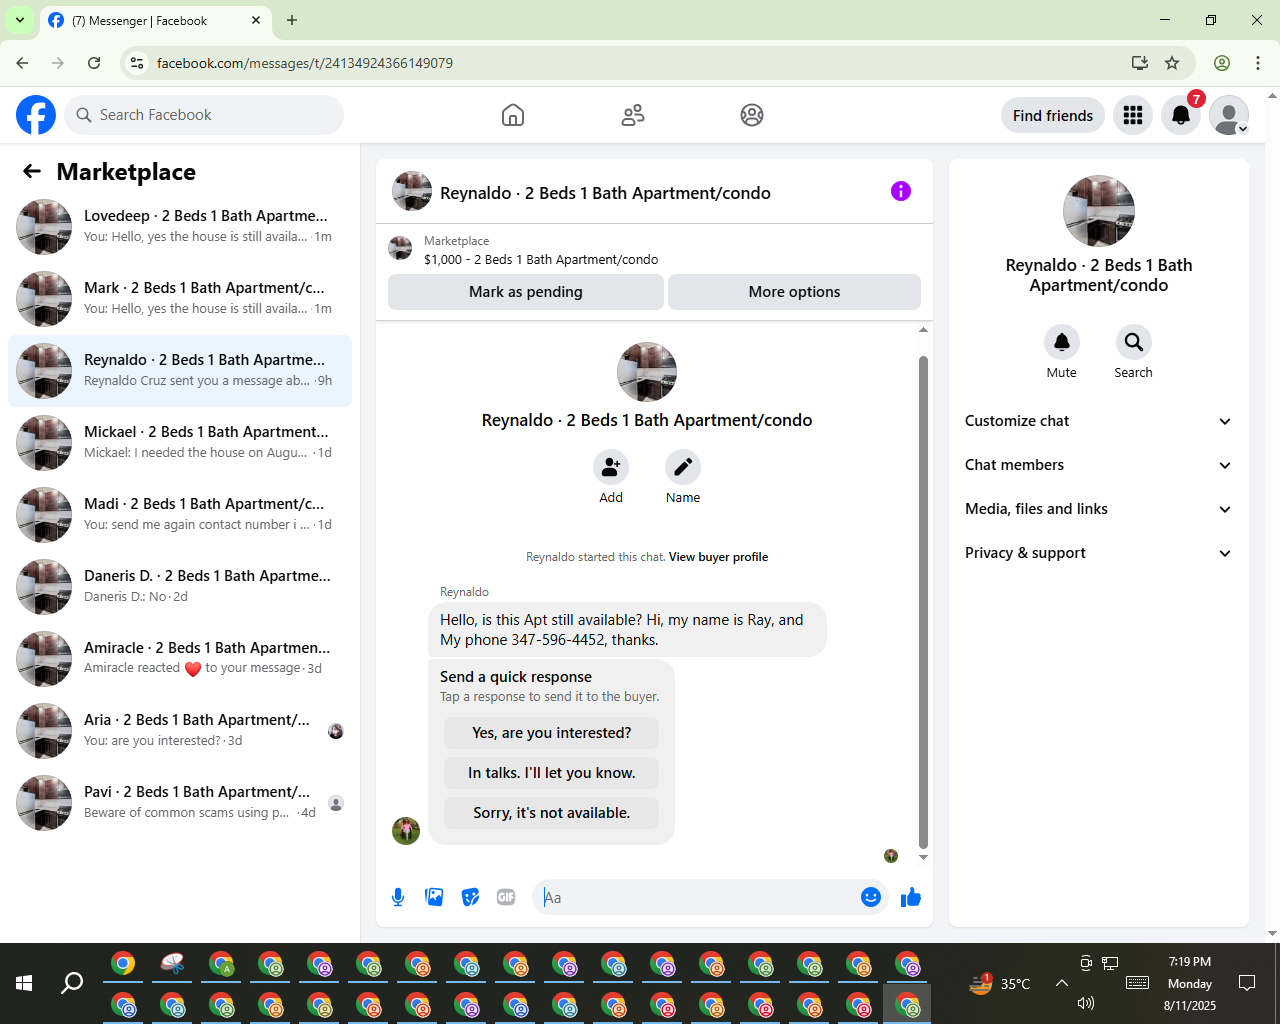Open Daneris D. conversation in list

point(180,587)
